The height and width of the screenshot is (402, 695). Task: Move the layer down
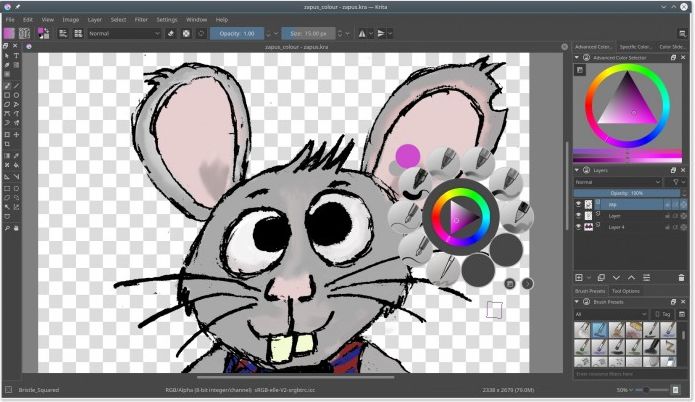click(x=616, y=278)
